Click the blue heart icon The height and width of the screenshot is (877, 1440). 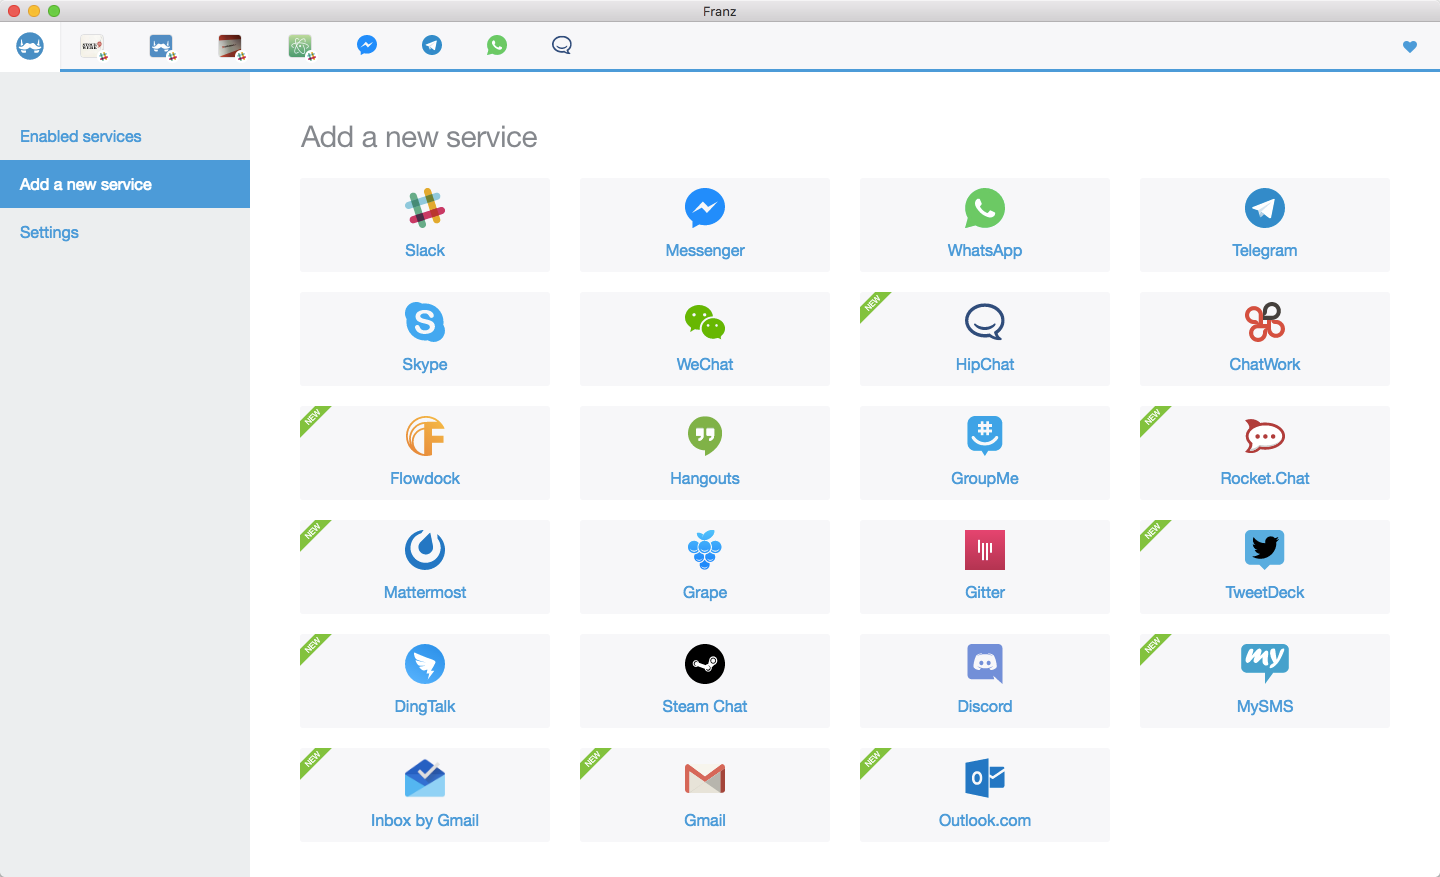[x=1410, y=46]
